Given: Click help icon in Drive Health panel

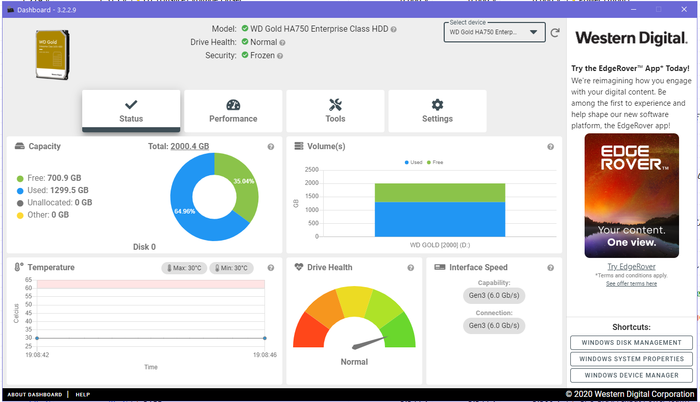Looking at the screenshot, I should (x=409, y=268).
